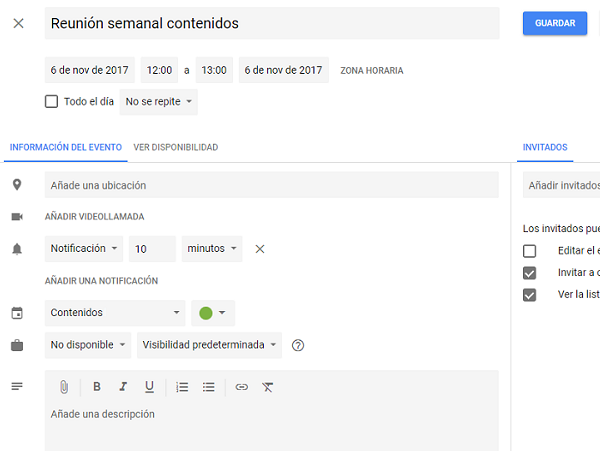Click the briefcase availability icon
This screenshot has height=459, width=600.
click(17, 345)
